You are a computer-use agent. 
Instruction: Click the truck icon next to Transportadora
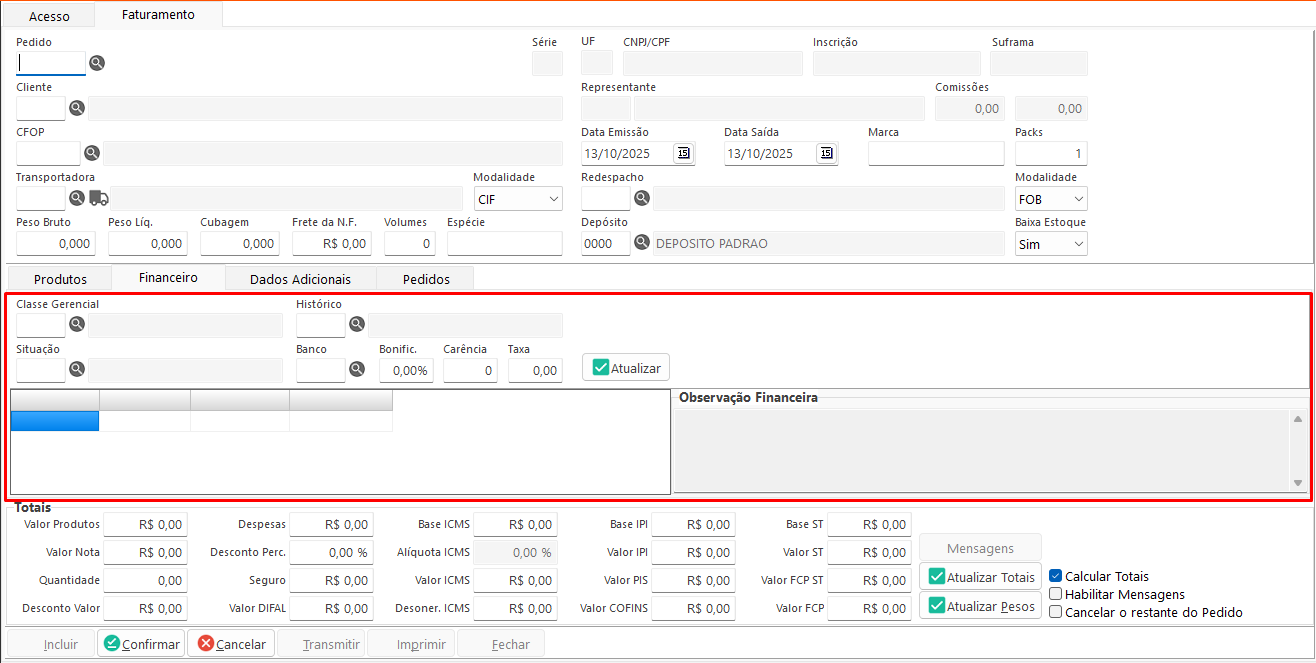pos(99,198)
